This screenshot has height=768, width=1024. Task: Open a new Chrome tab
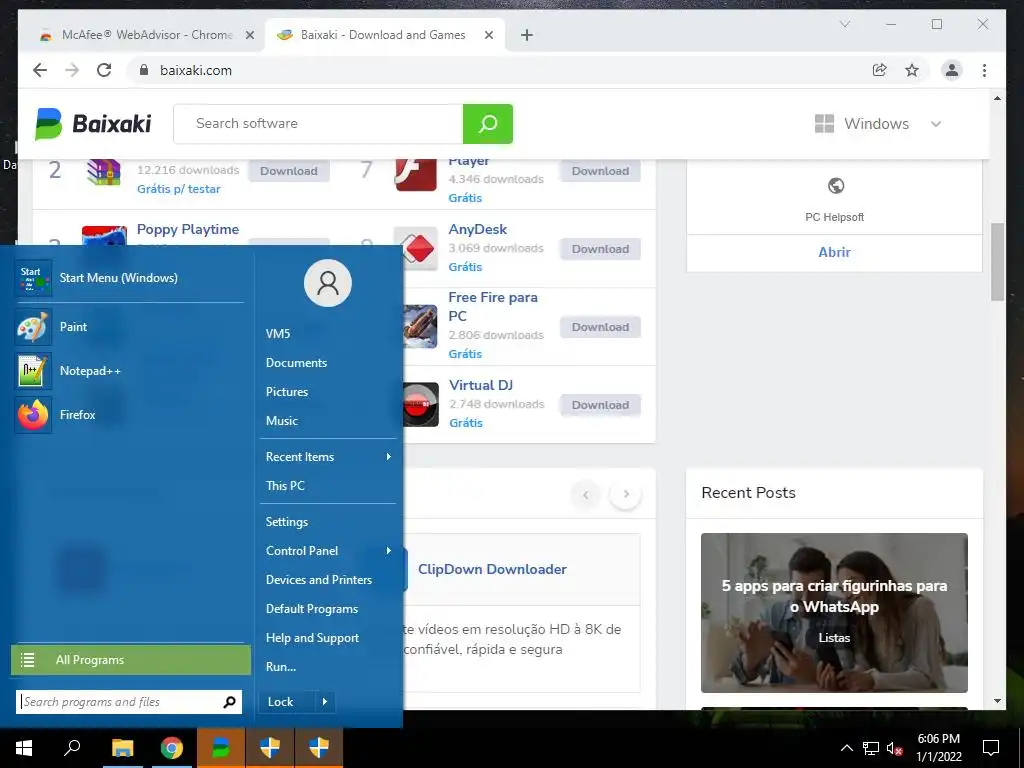[x=526, y=35]
